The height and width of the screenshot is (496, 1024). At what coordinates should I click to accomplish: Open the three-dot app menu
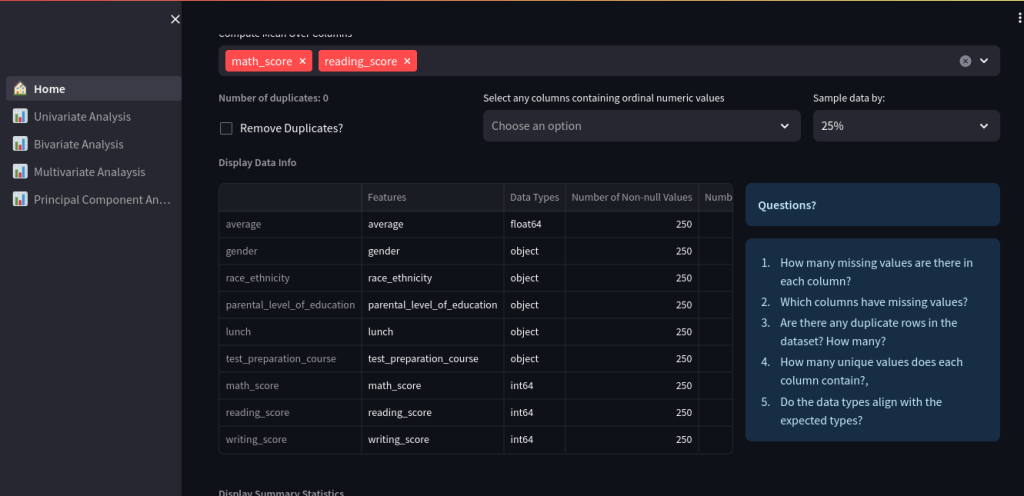pyautogui.click(x=1018, y=17)
